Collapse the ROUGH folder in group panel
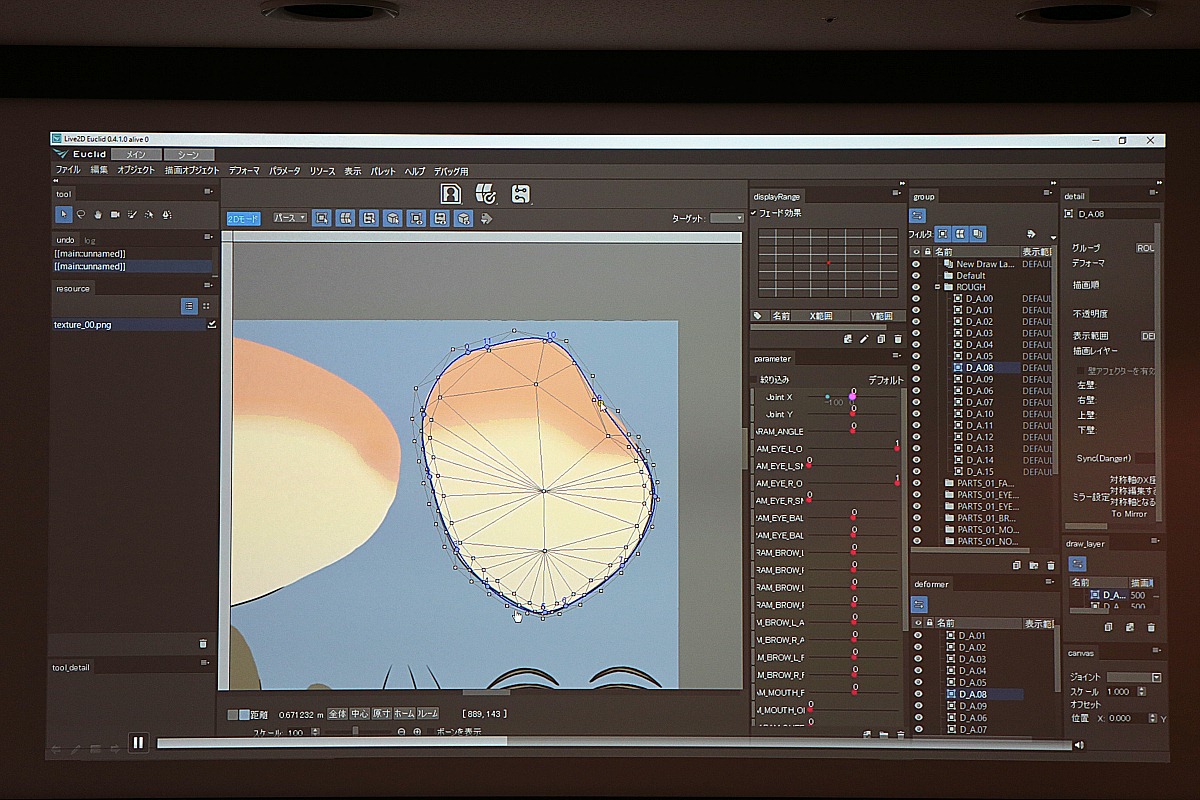Viewport: 1200px width, 800px height. tap(938, 287)
